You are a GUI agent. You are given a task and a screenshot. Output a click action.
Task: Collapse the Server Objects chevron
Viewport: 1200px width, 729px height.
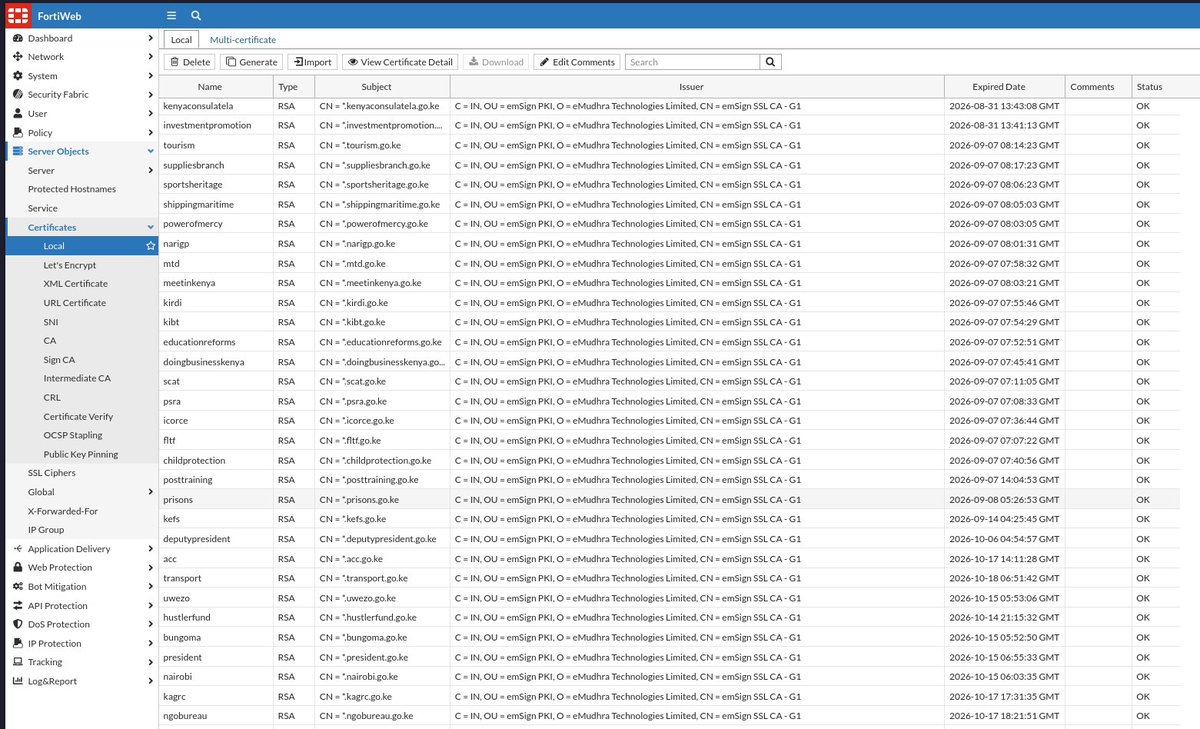(150, 152)
